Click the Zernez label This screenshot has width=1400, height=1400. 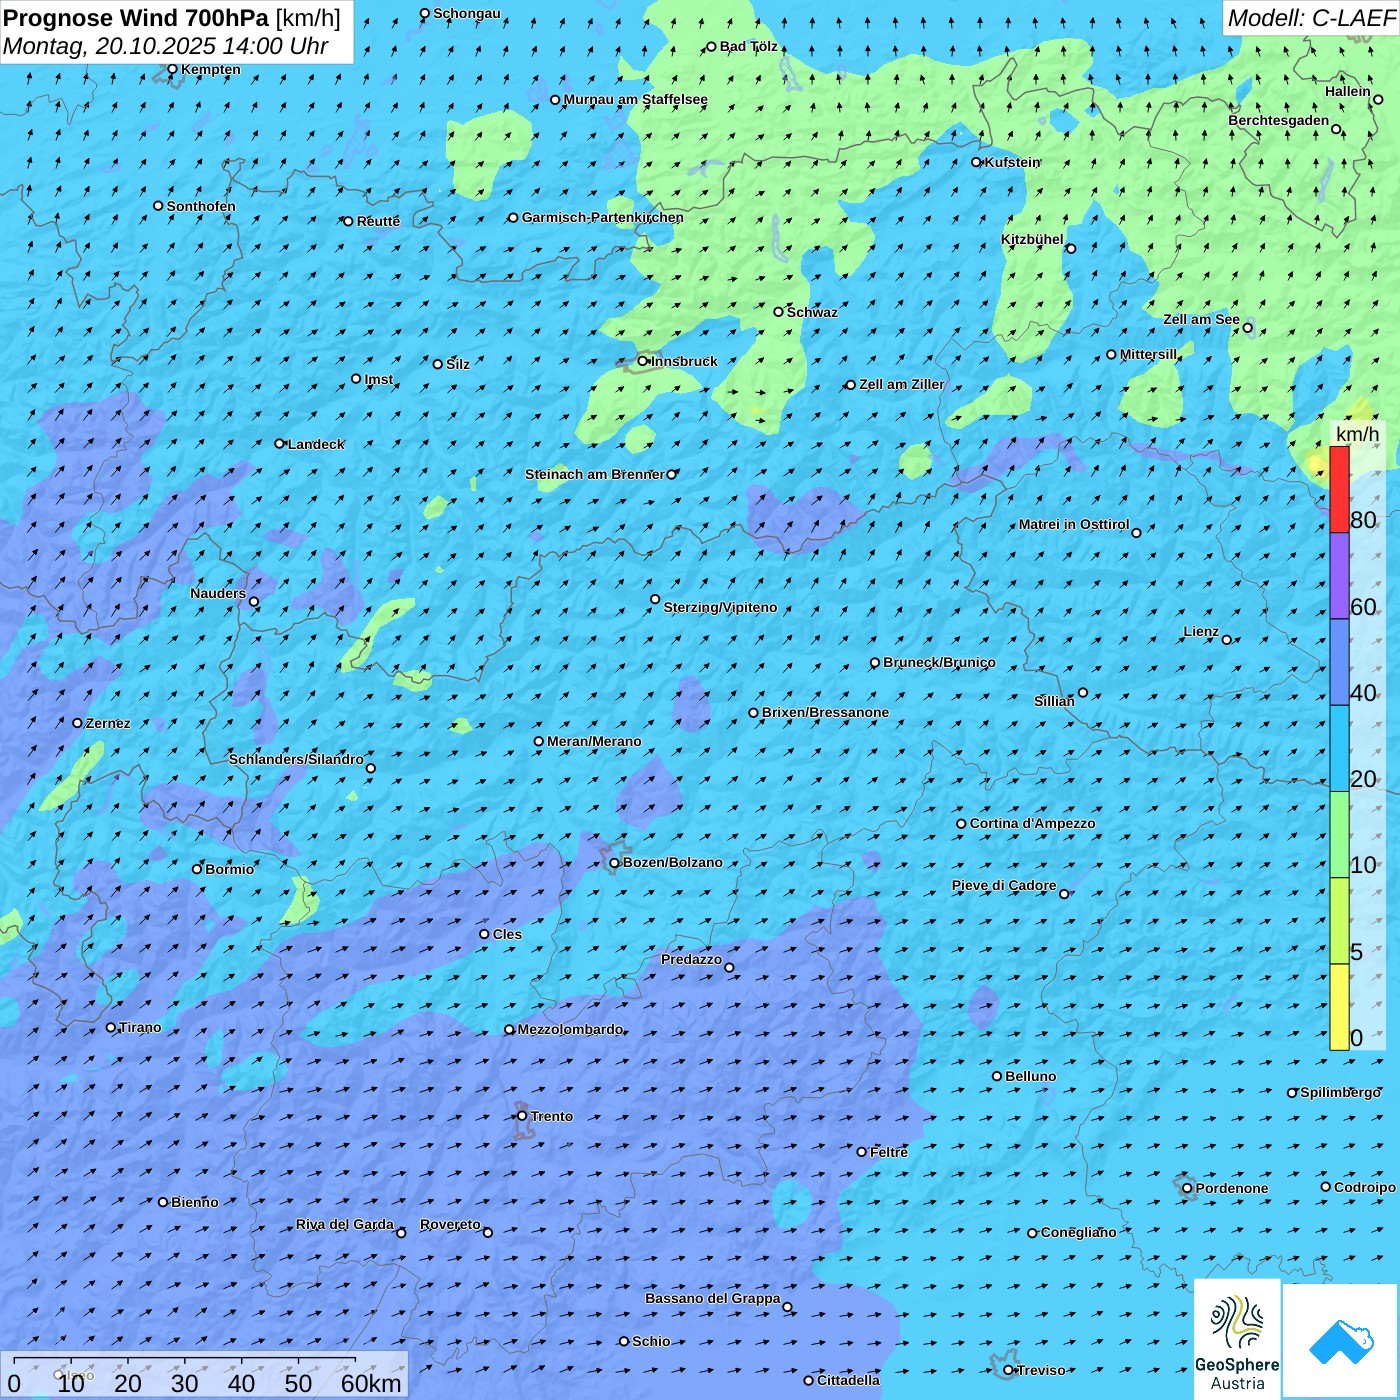click(x=108, y=723)
